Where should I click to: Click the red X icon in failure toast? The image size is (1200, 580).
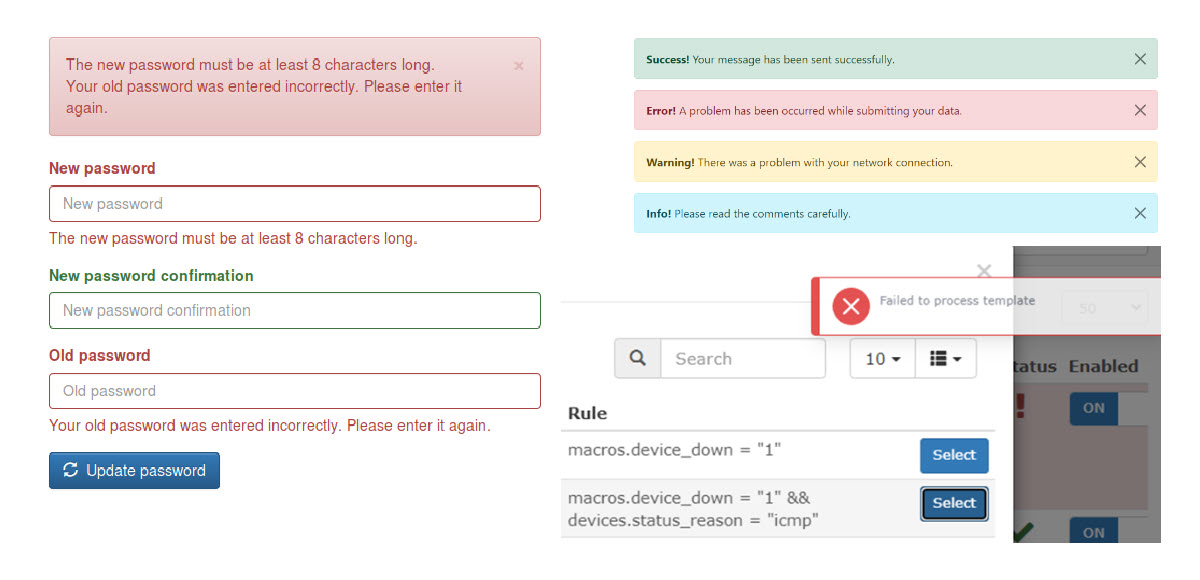pos(851,306)
